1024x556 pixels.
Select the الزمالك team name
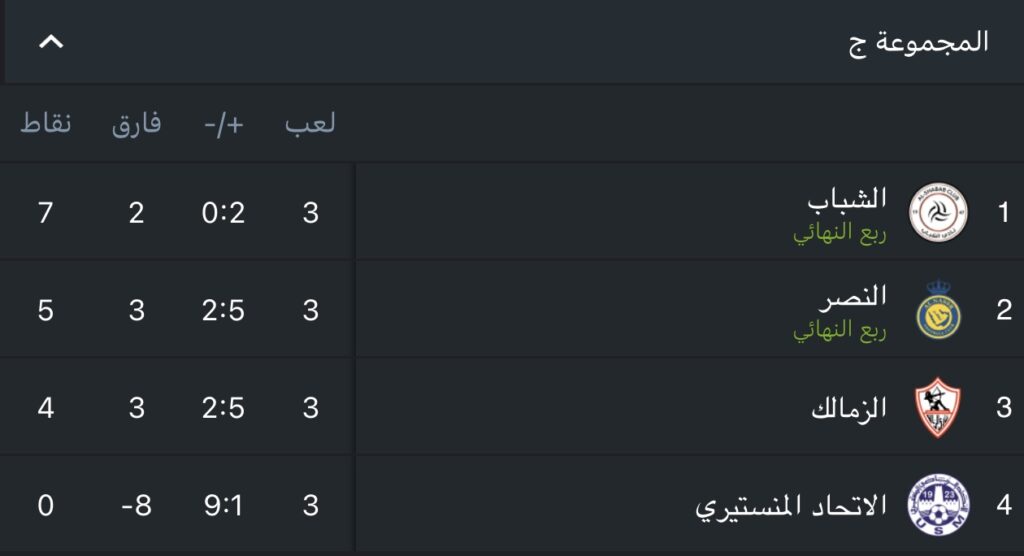(x=849, y=408)
